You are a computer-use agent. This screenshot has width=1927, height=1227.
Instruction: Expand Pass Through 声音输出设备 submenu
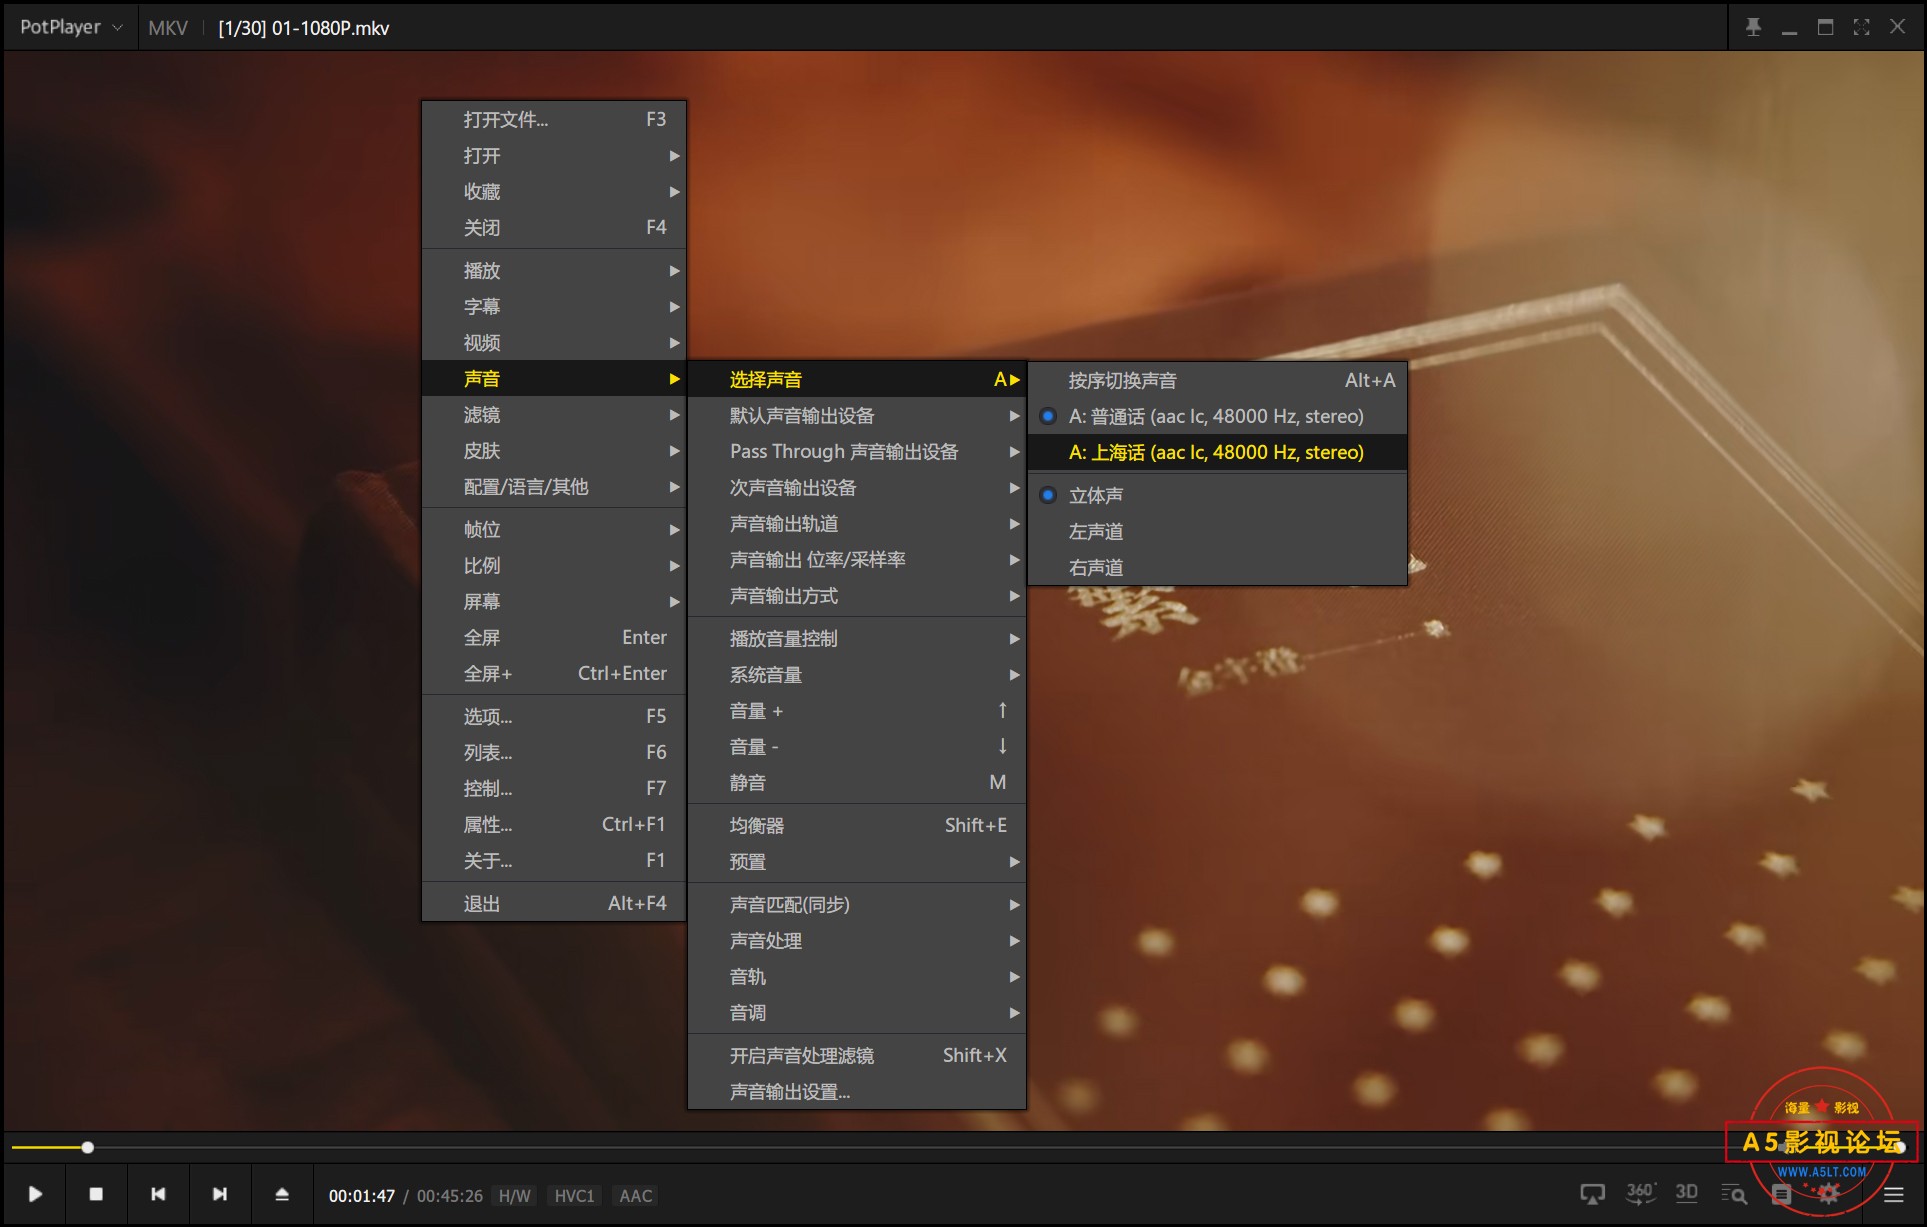(857, 451)
